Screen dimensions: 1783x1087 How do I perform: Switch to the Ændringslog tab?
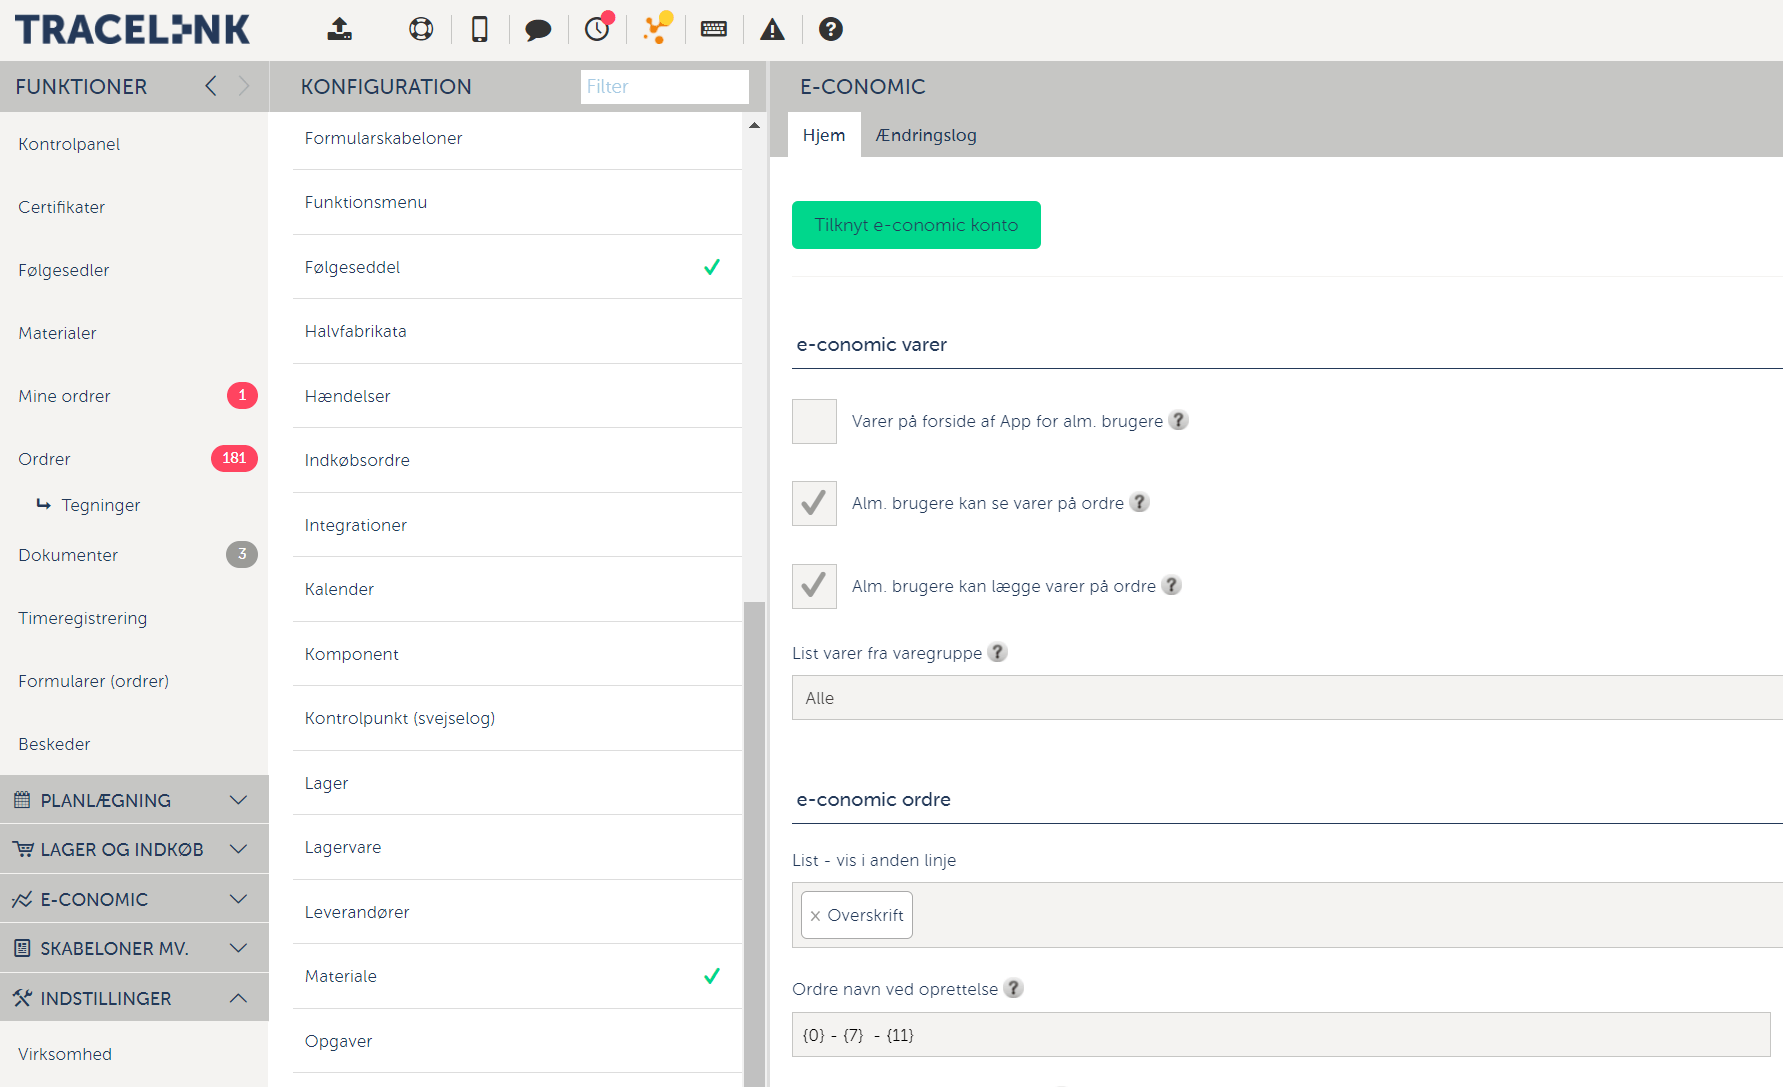click(x=926, y=135)
